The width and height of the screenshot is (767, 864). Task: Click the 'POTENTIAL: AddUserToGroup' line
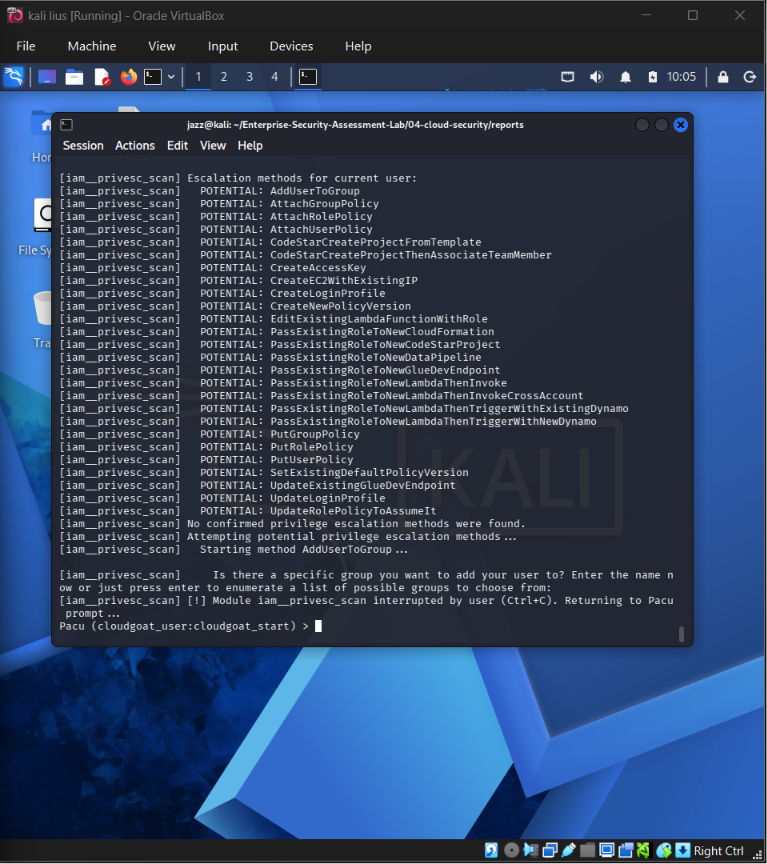tap(280, 191)
